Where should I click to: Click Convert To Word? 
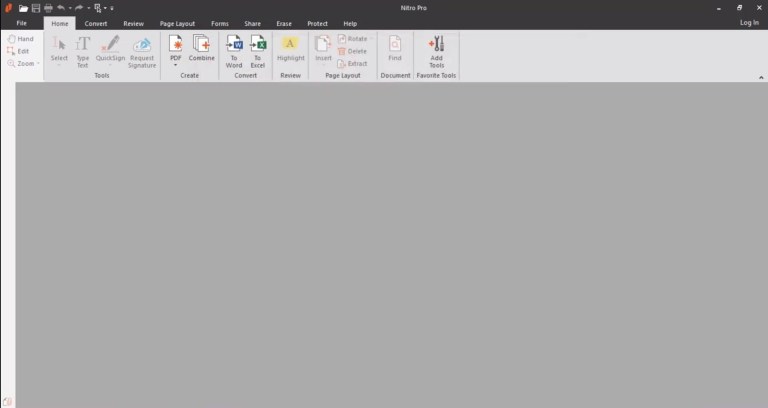pos(234,51)
